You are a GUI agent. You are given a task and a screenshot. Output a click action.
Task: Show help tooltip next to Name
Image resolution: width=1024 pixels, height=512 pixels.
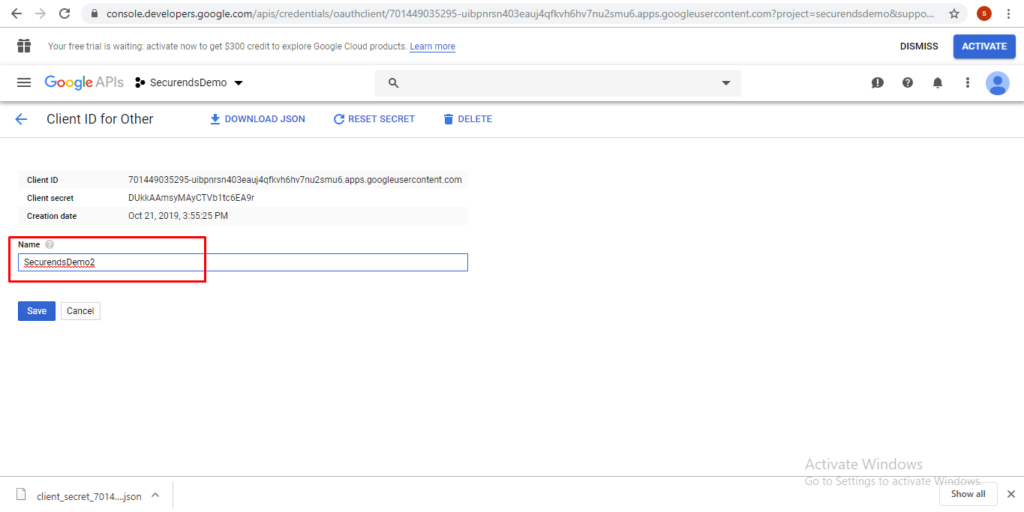(x=50, y=244)
